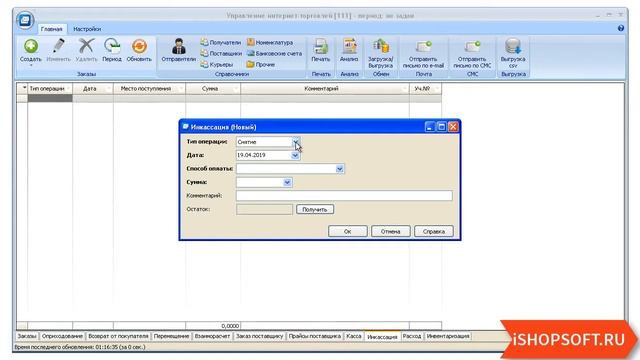640x360 pixels.
Task: Expand the Способ оплаты dropdown
Action: click(340, 169)
